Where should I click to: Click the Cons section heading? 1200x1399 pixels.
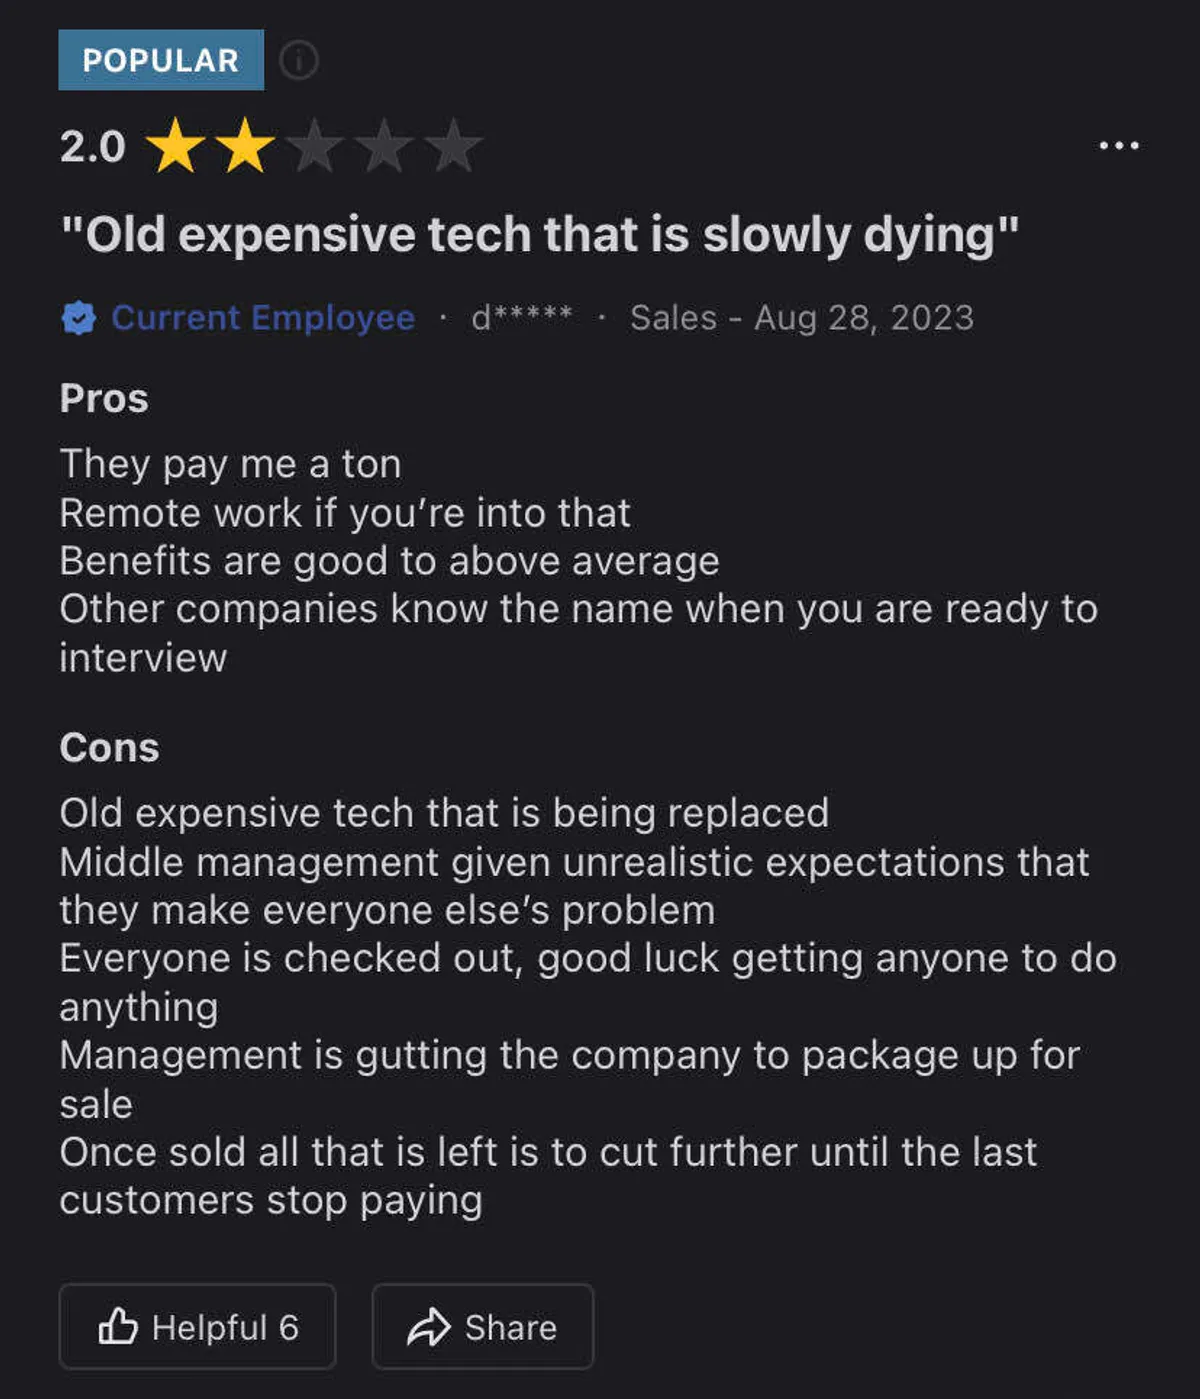tap(109, 747)
